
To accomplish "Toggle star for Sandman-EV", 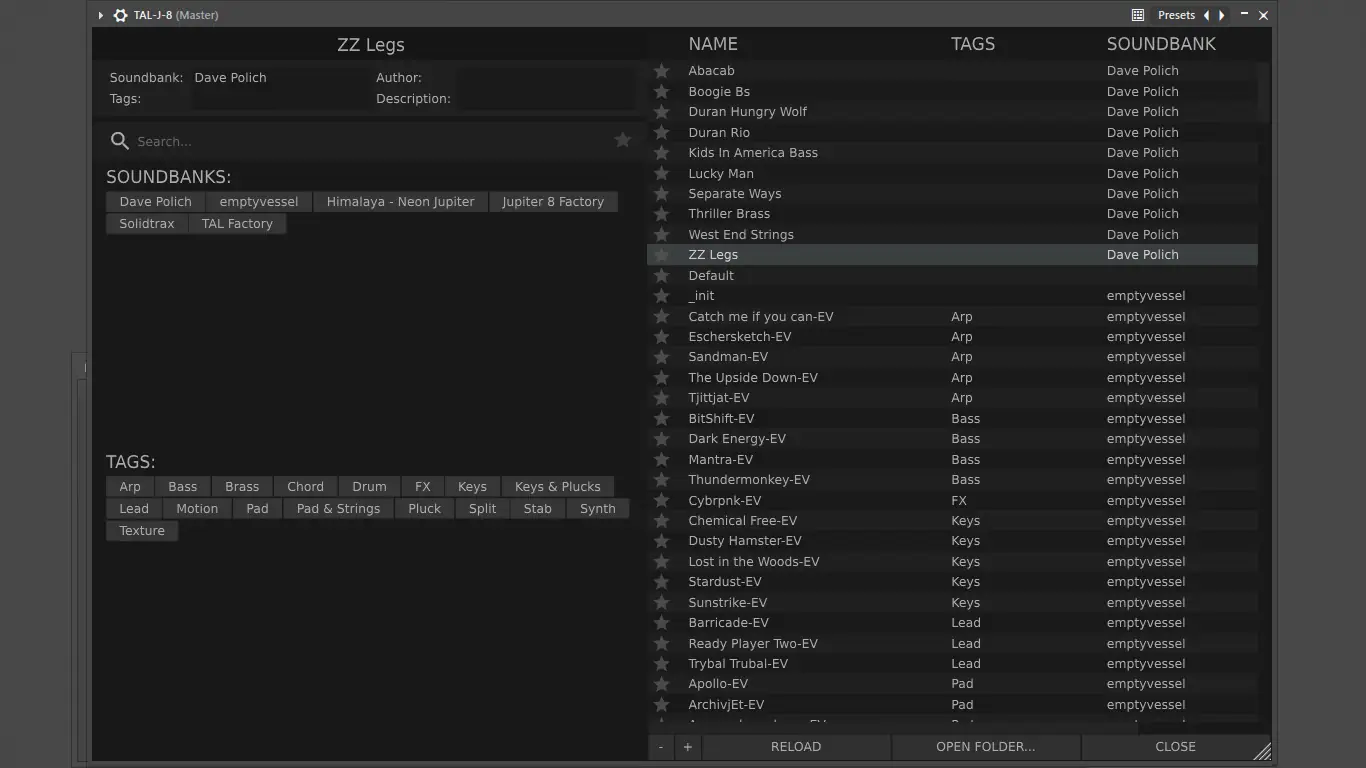I will point(661,357).
